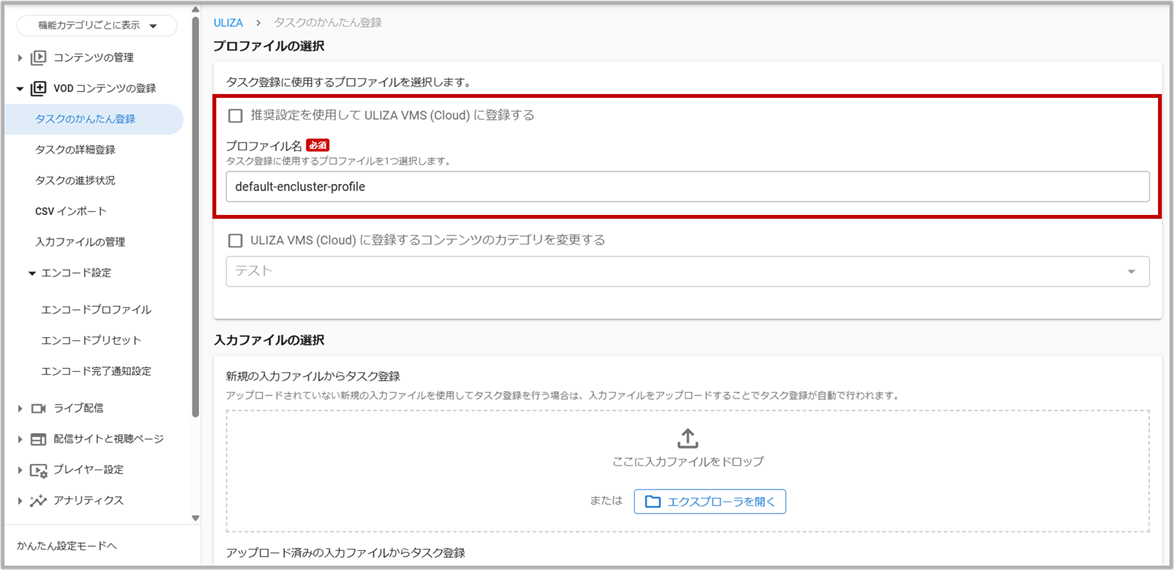Expand the アナリティクス section arrow
1174x570 pixels.
(19, 501)
